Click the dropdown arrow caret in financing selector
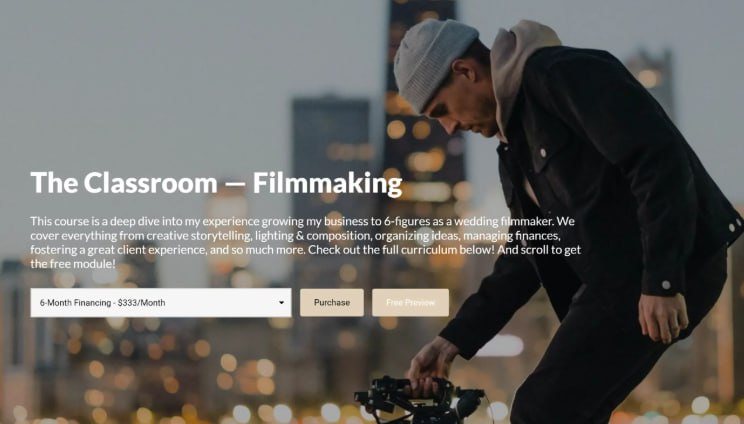744x424 pixels. pyautogui.click(x=281, y=303)
